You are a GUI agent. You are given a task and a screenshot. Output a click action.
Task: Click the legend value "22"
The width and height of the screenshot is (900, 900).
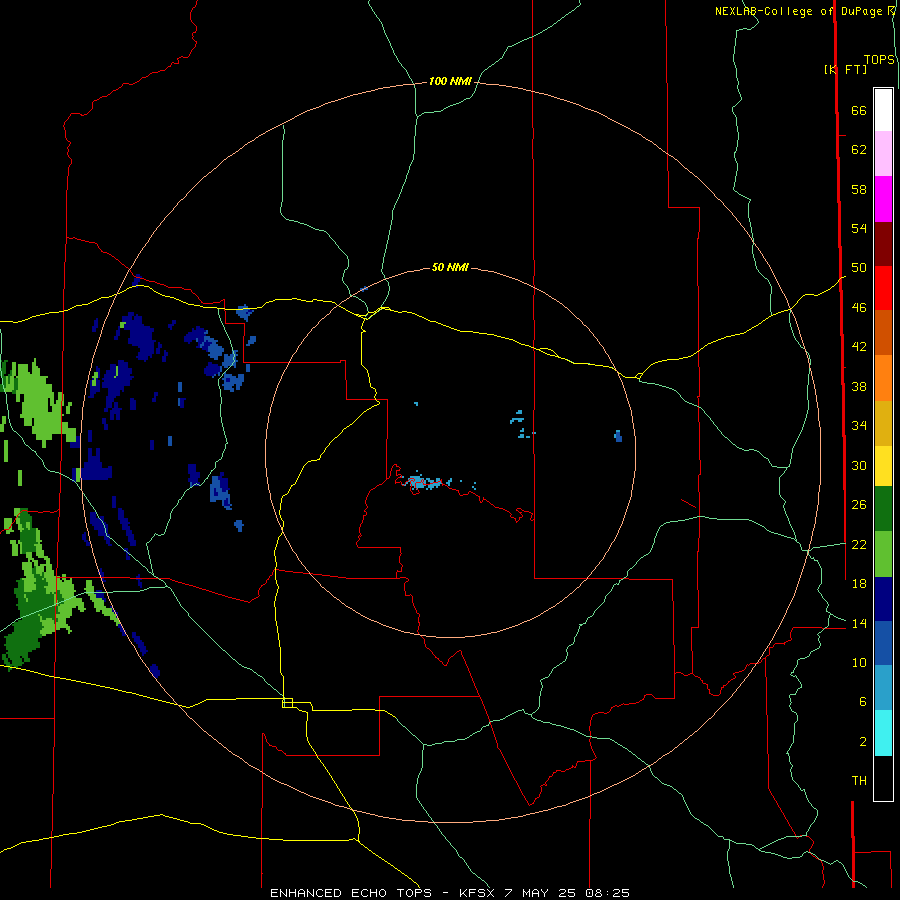pos(859,544)
